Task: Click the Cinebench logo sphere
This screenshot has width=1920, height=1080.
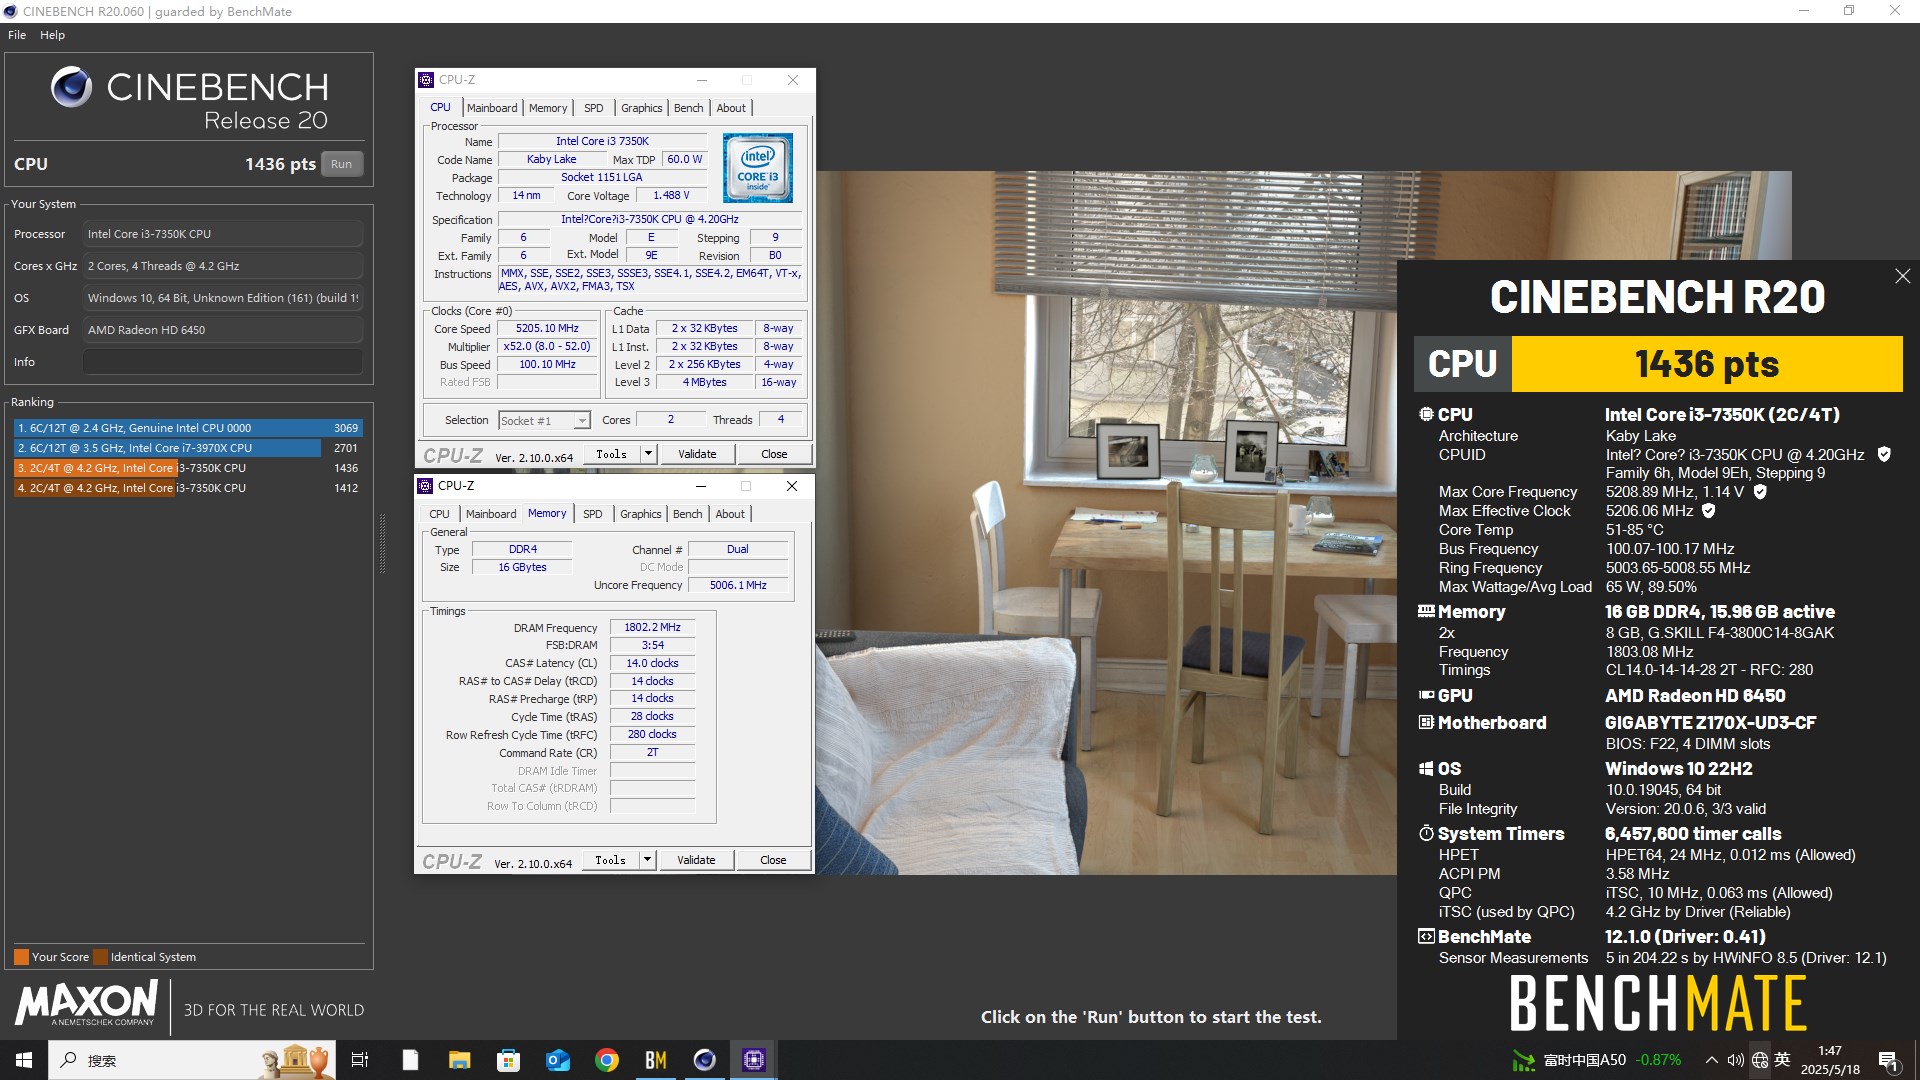Action: 71,88
